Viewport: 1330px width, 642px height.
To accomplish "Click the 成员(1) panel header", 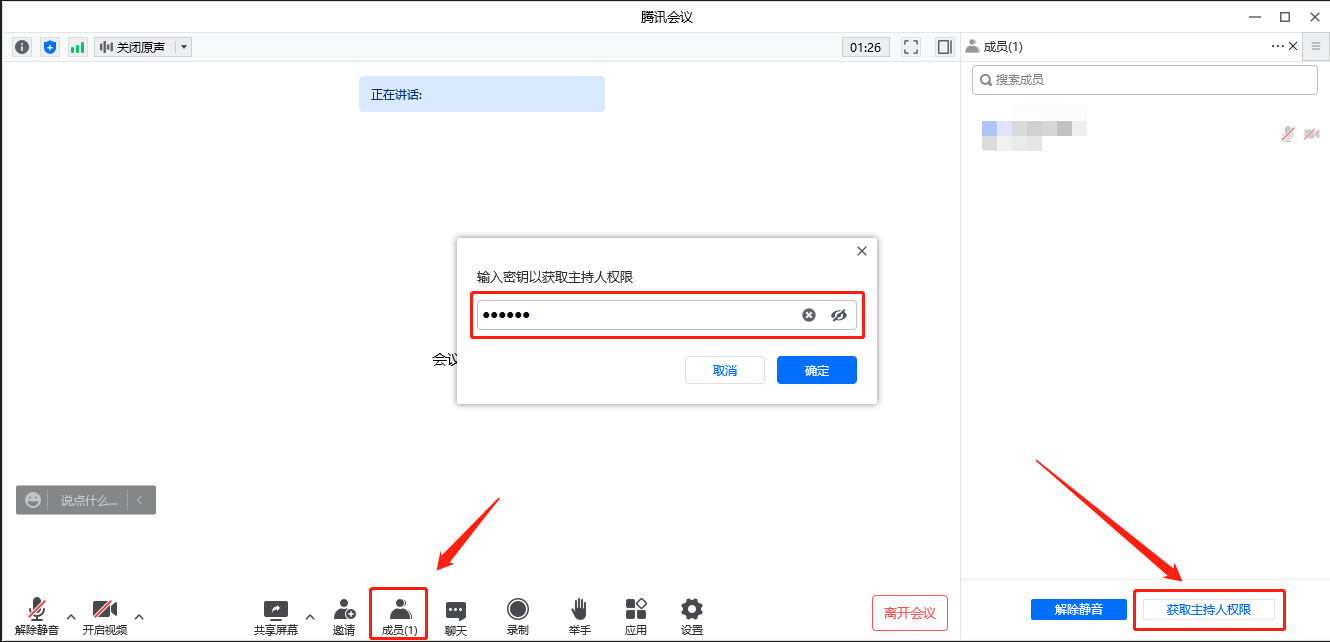I will click(1003, 46).
